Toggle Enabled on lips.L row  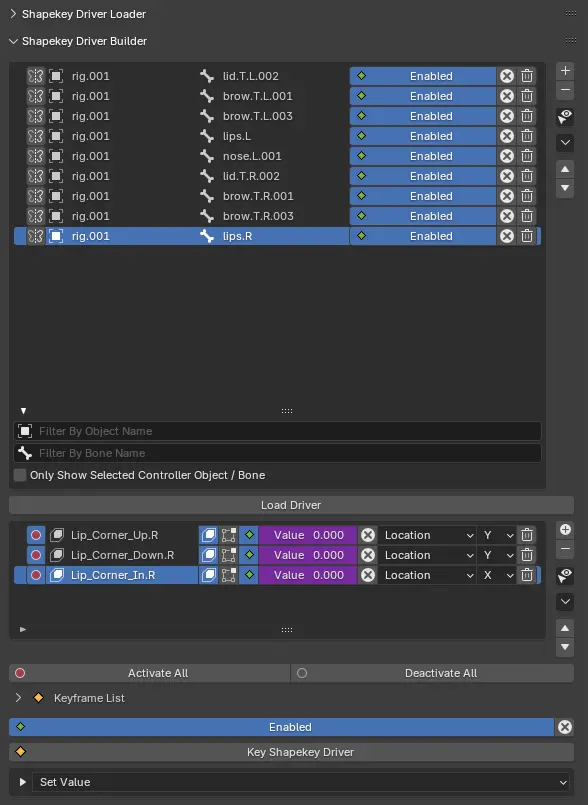[x=423, y=136]
